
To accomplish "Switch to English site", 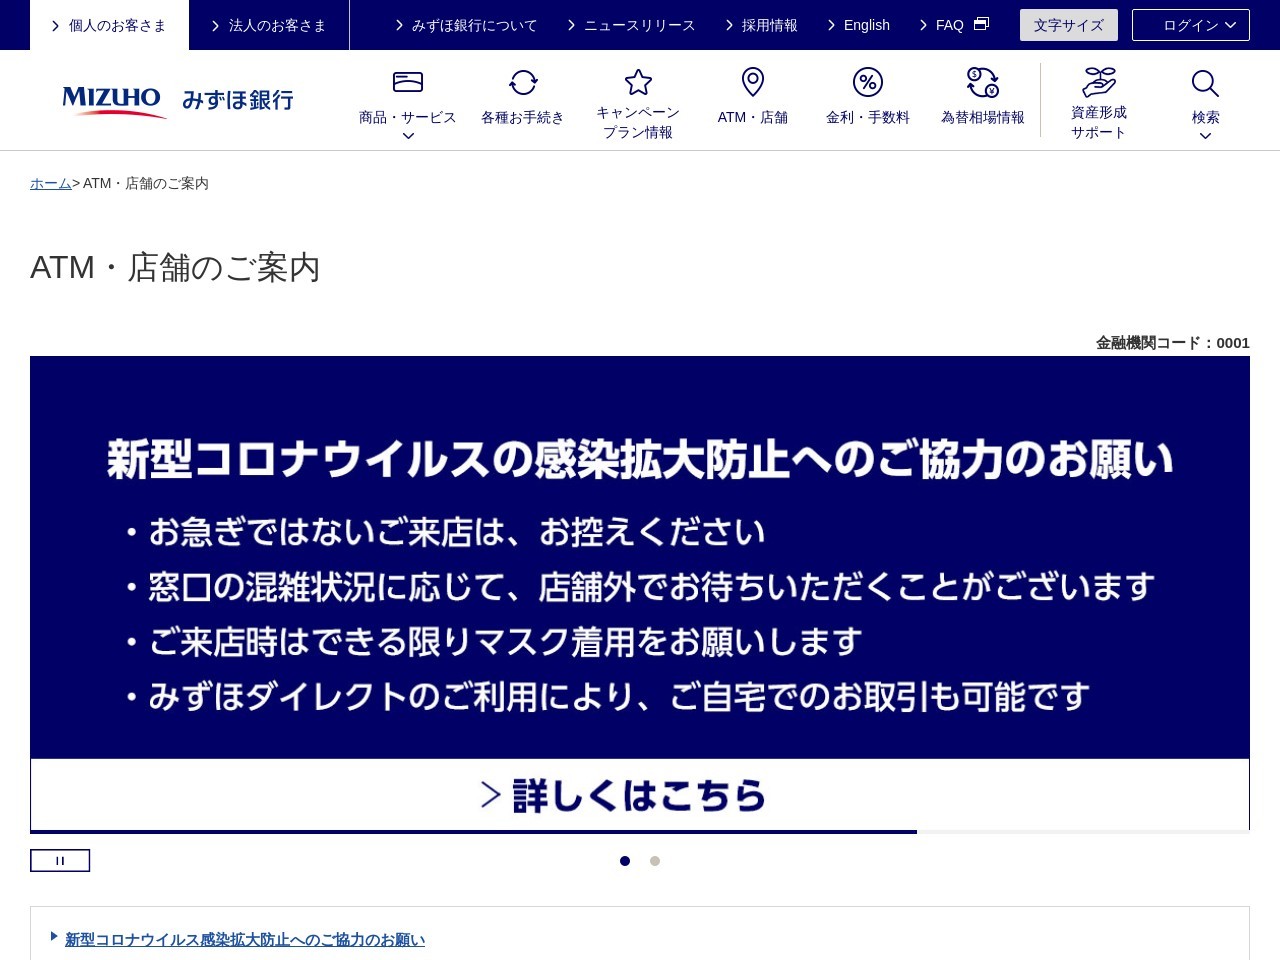I will pos(859,25).
